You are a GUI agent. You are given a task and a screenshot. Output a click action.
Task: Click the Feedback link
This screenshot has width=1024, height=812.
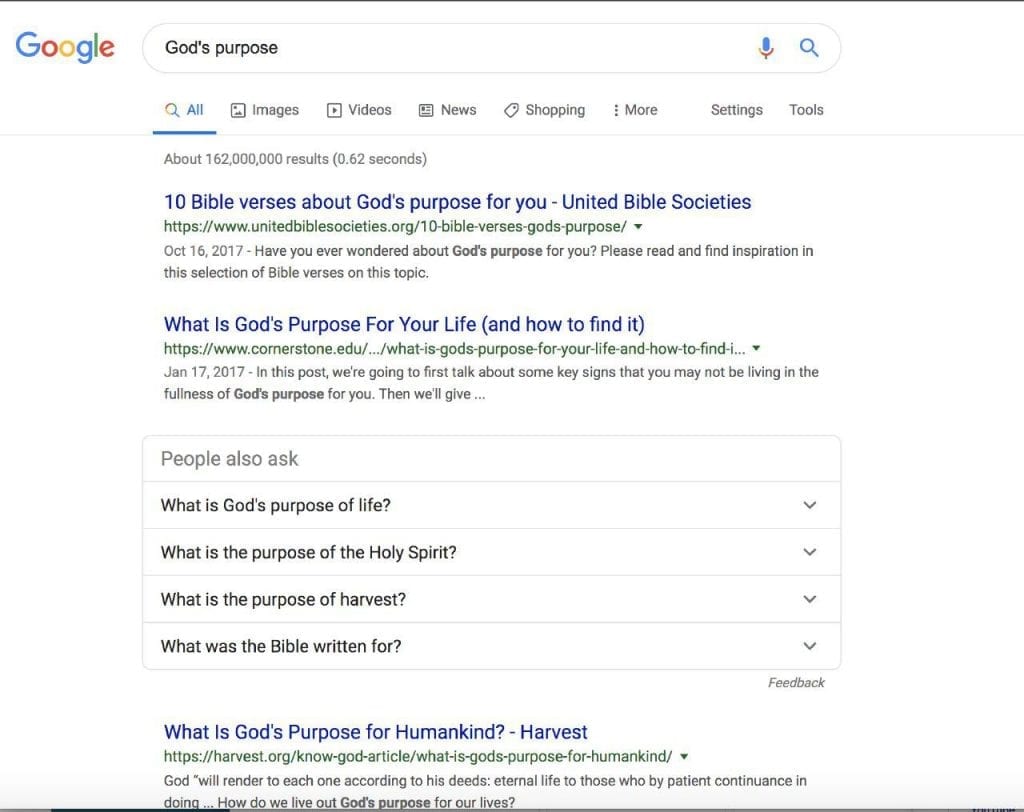tap(796, 682)
